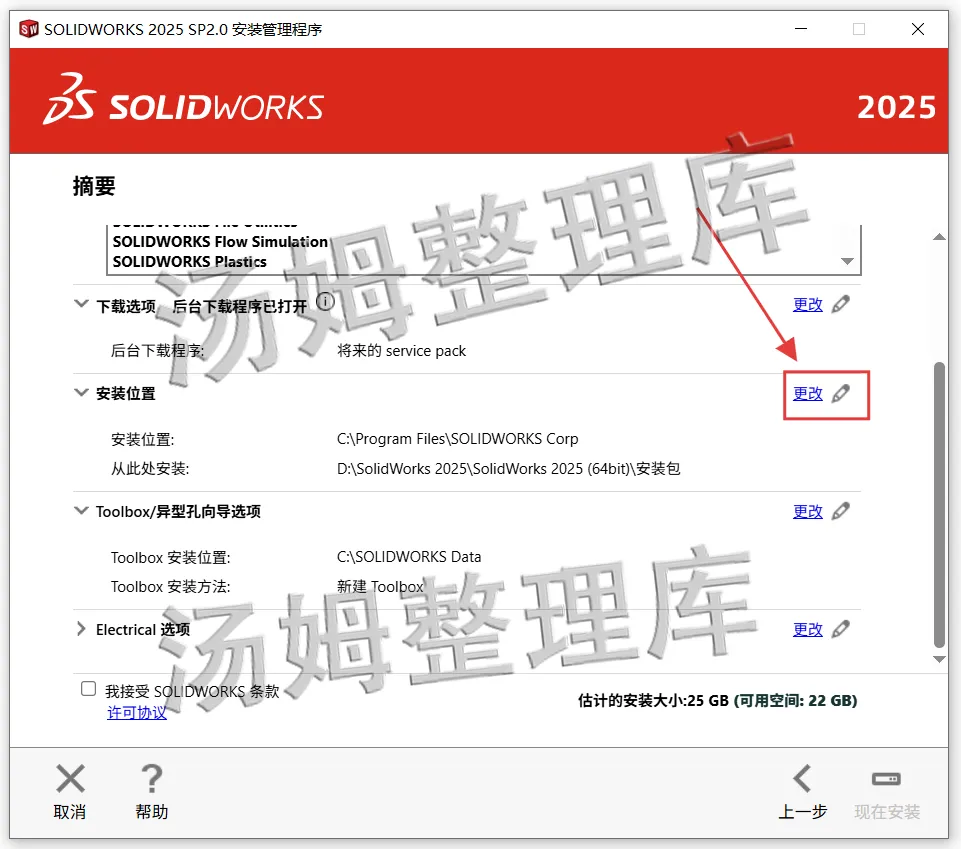Click the vertical scrollbar thumb
961x849 pixels.
point(939,504)
